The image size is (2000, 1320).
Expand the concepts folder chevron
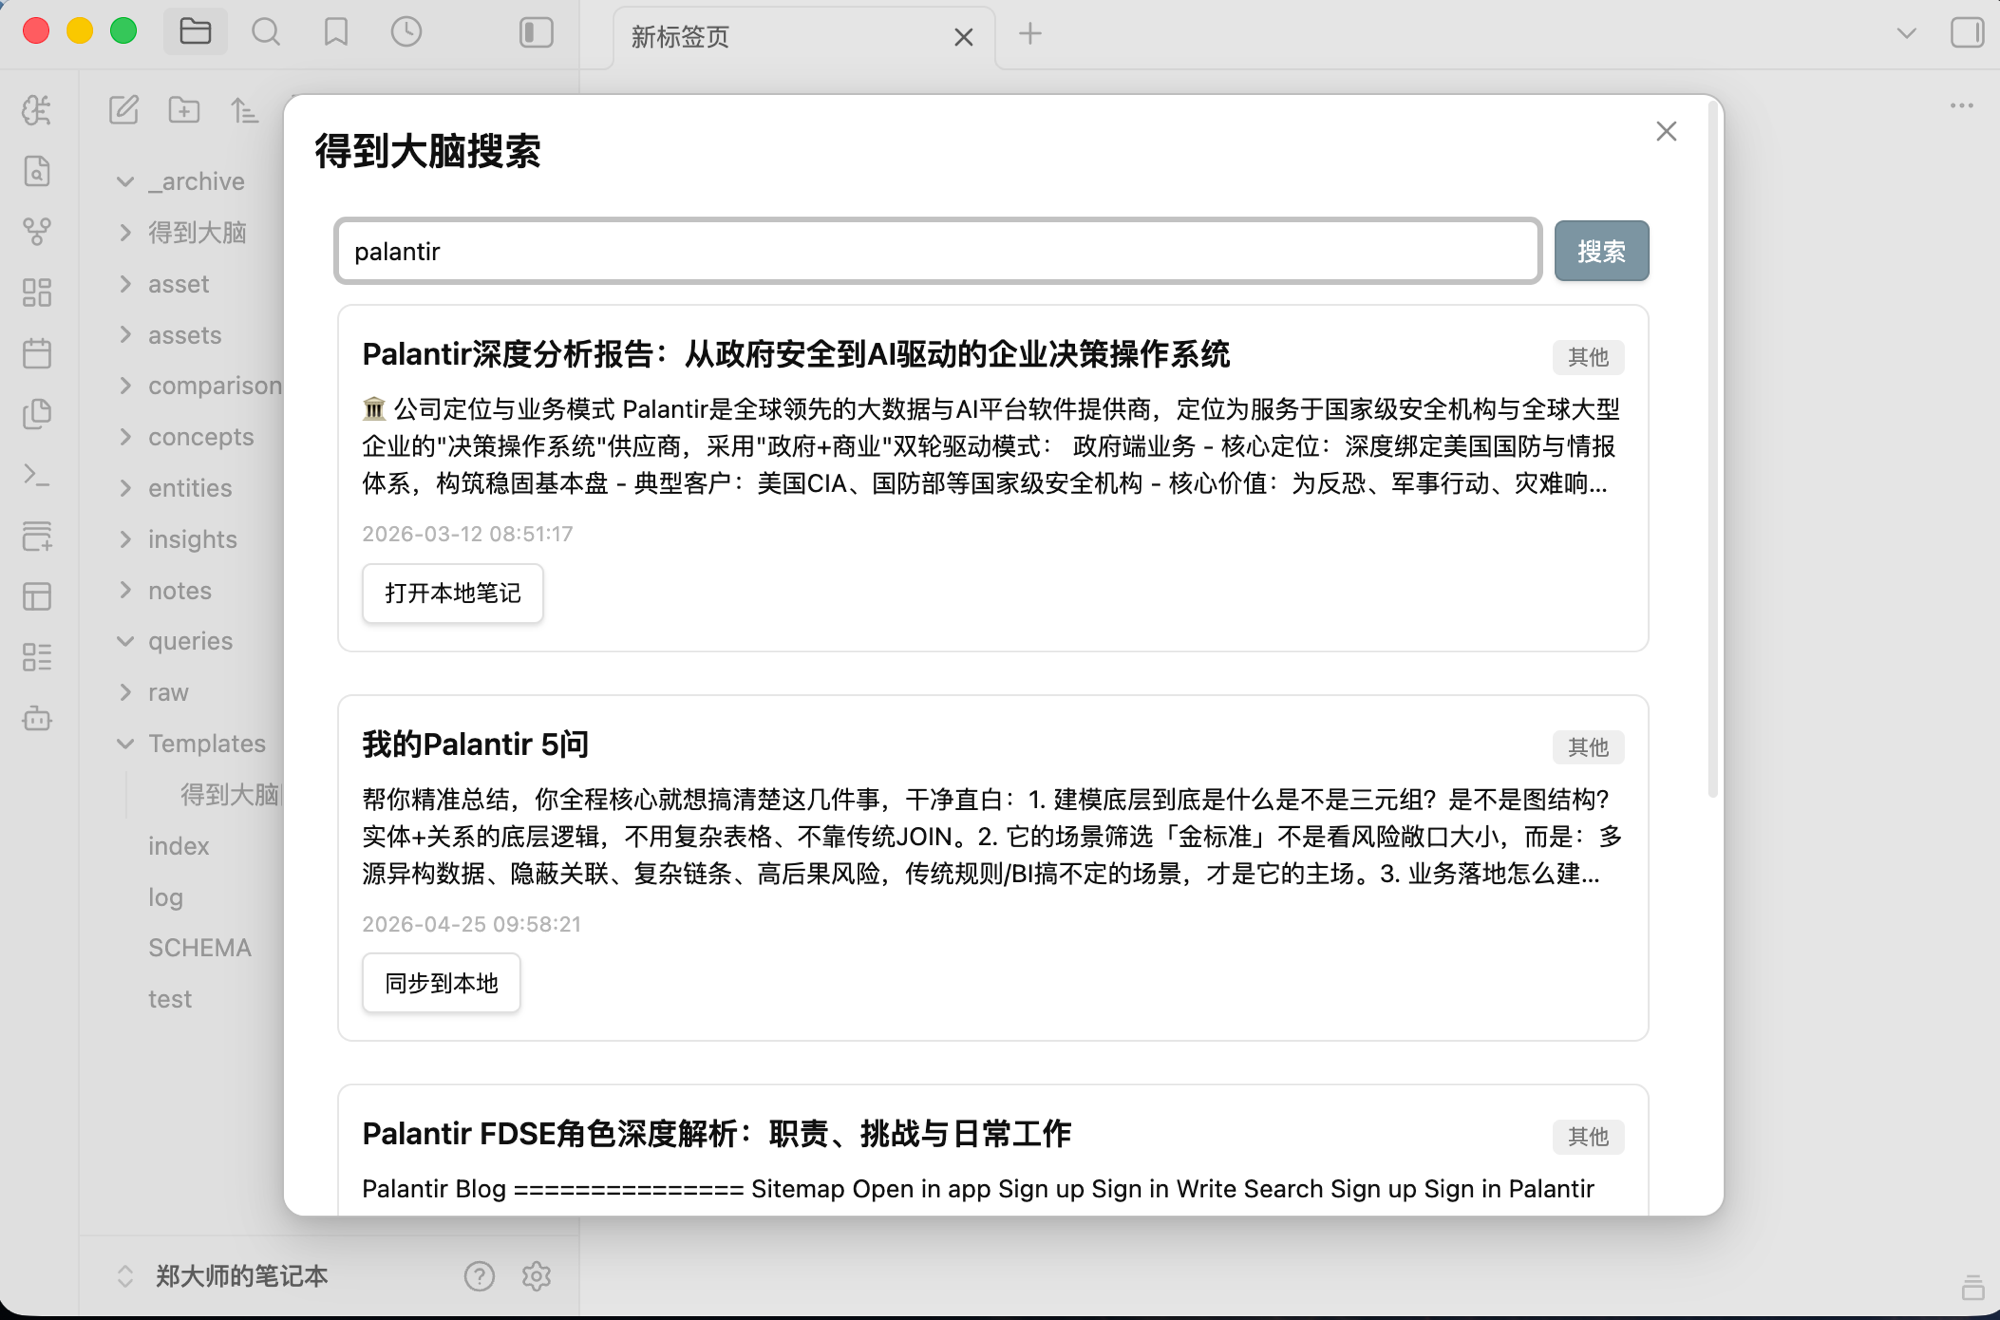125,437
